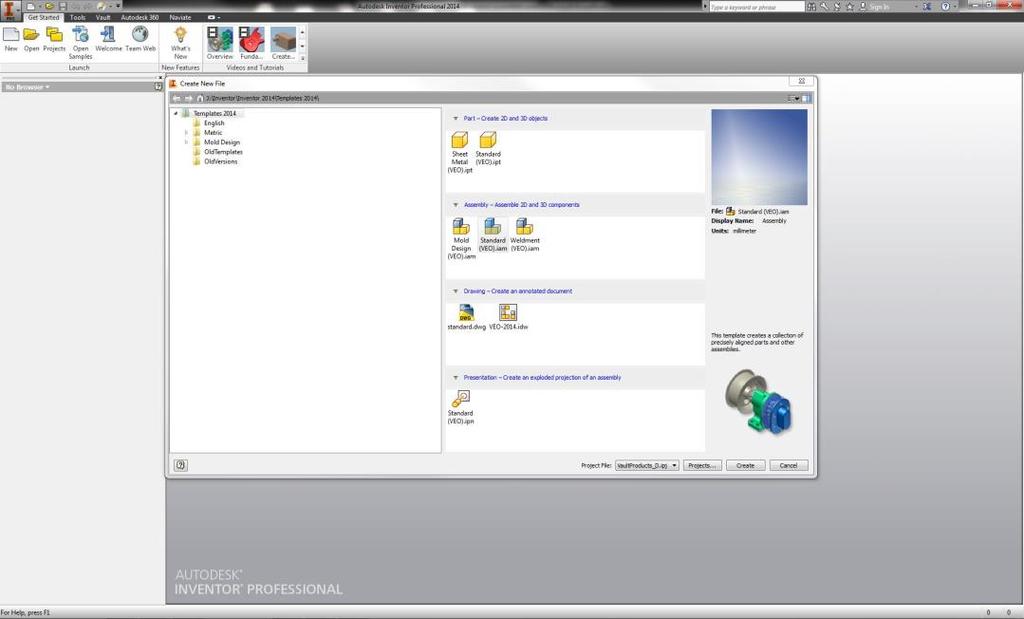Click the Open button in Launch panel
Viewport: 1024px width, 619px height.
pyautogui.click(x=31, y=39)
